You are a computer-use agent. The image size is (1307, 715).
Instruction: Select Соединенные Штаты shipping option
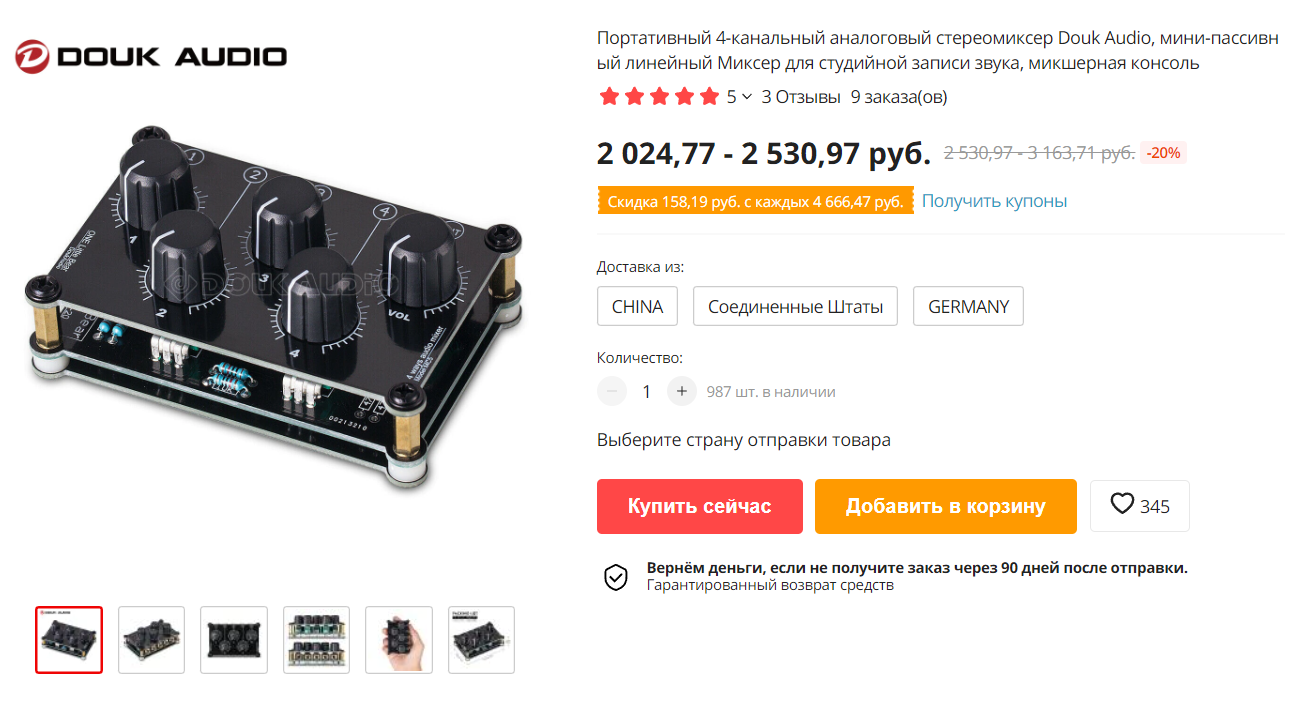click(795, 306)
